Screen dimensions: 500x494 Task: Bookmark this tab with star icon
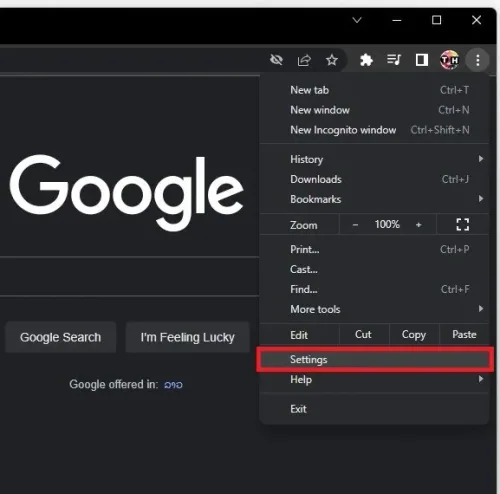coord(332,60)
